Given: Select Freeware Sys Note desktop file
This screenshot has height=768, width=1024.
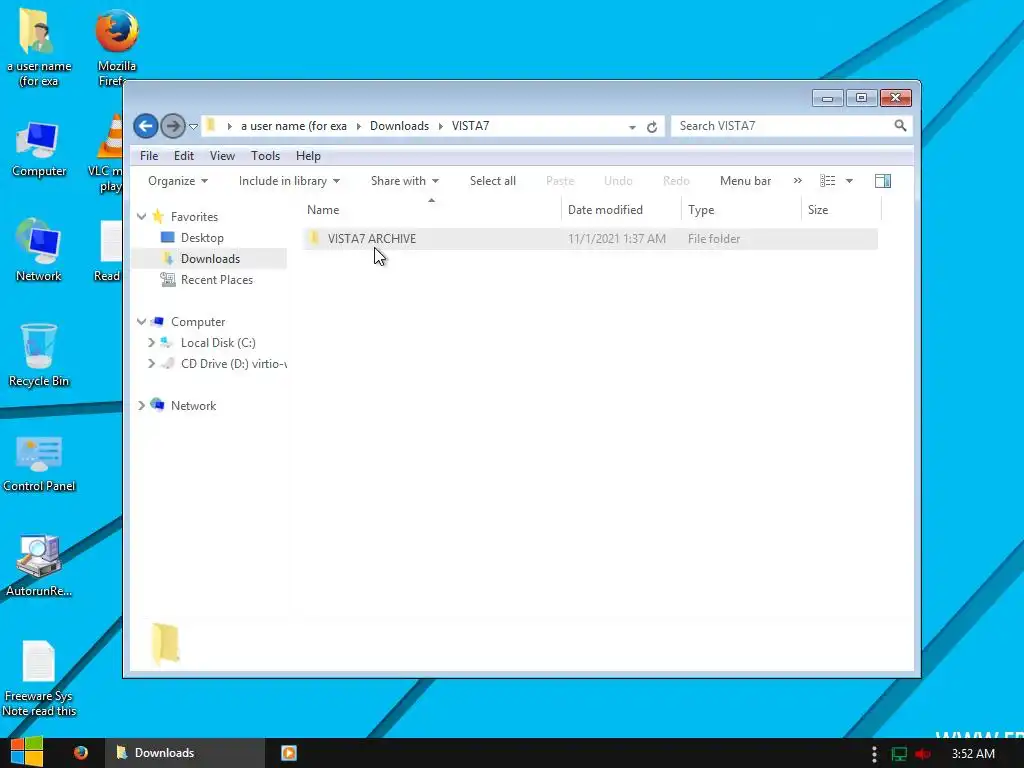Looking at the screenshot, I should [x=39, y=679].
